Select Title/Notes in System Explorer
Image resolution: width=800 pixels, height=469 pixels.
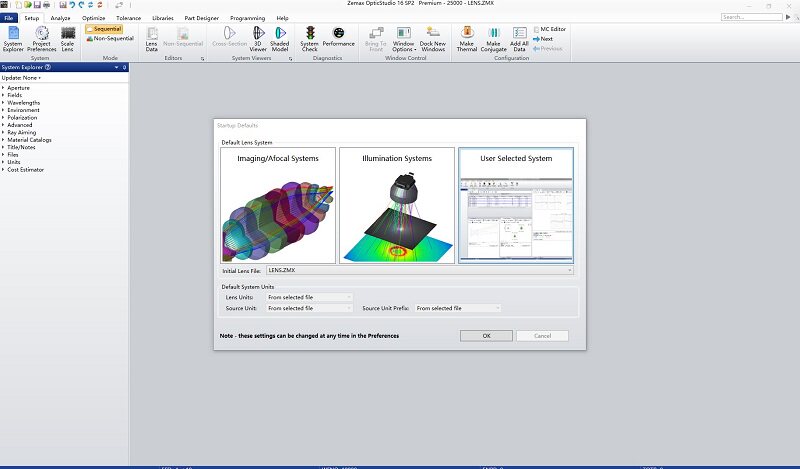click(x=21, y=147)
